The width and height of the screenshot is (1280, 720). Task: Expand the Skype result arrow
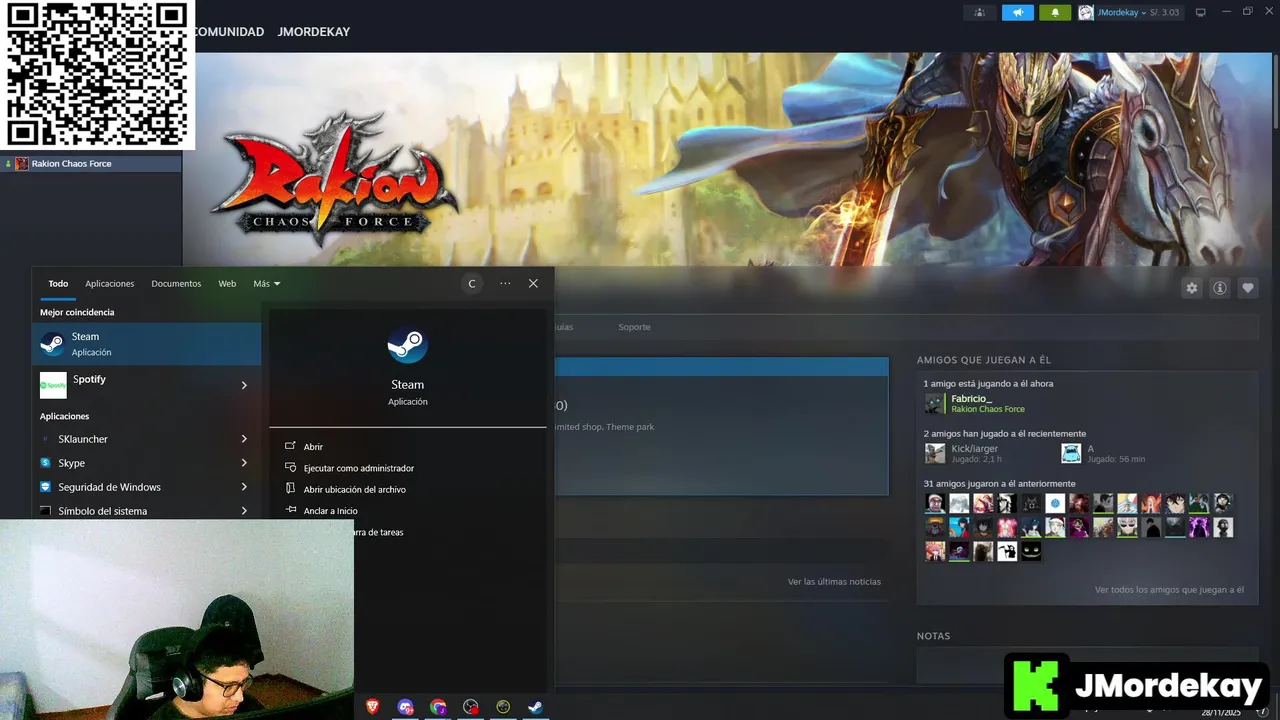(244, 463)
